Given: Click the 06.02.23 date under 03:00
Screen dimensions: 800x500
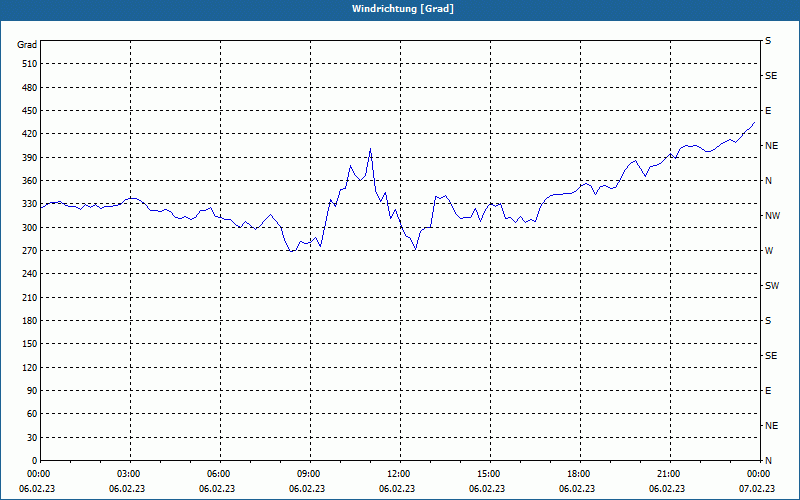Looking at the screenshot, I should (127, 489).
